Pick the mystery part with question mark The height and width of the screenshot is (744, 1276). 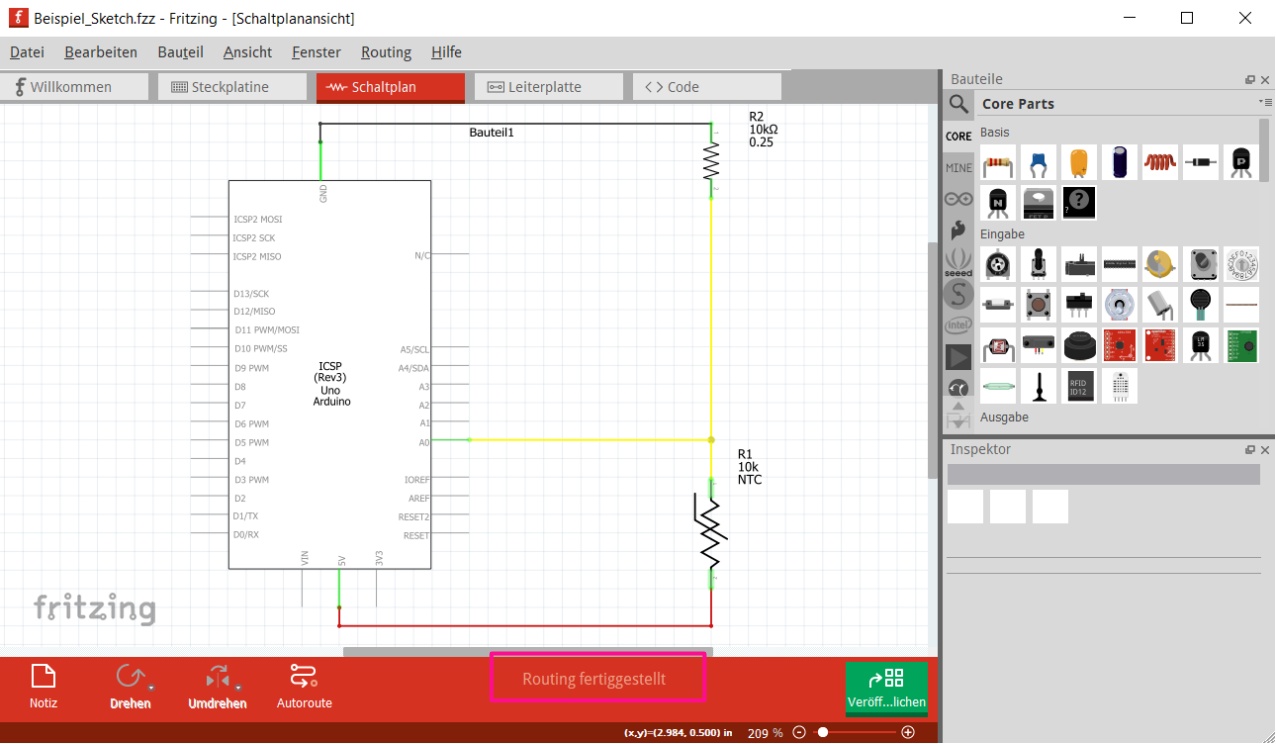tap(1079, 203)
